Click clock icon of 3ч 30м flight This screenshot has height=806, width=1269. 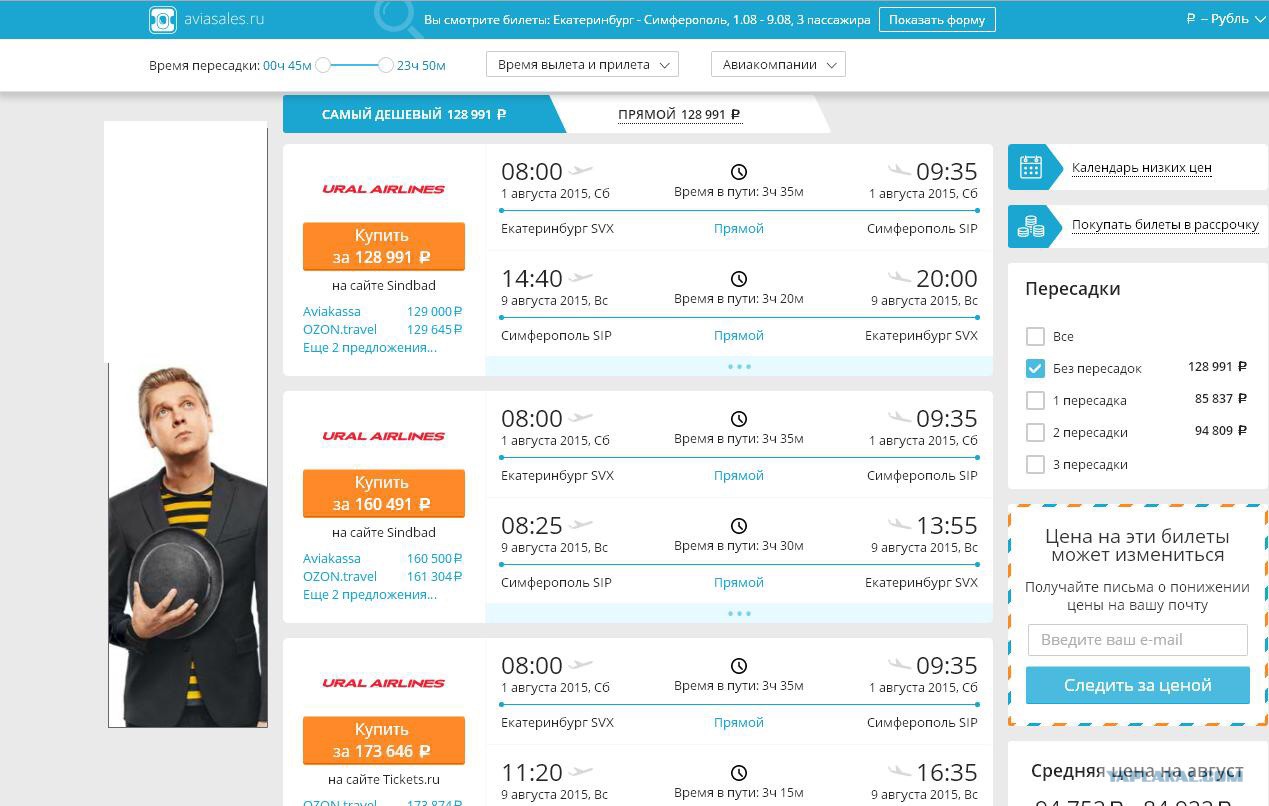(x=739, y=526)
